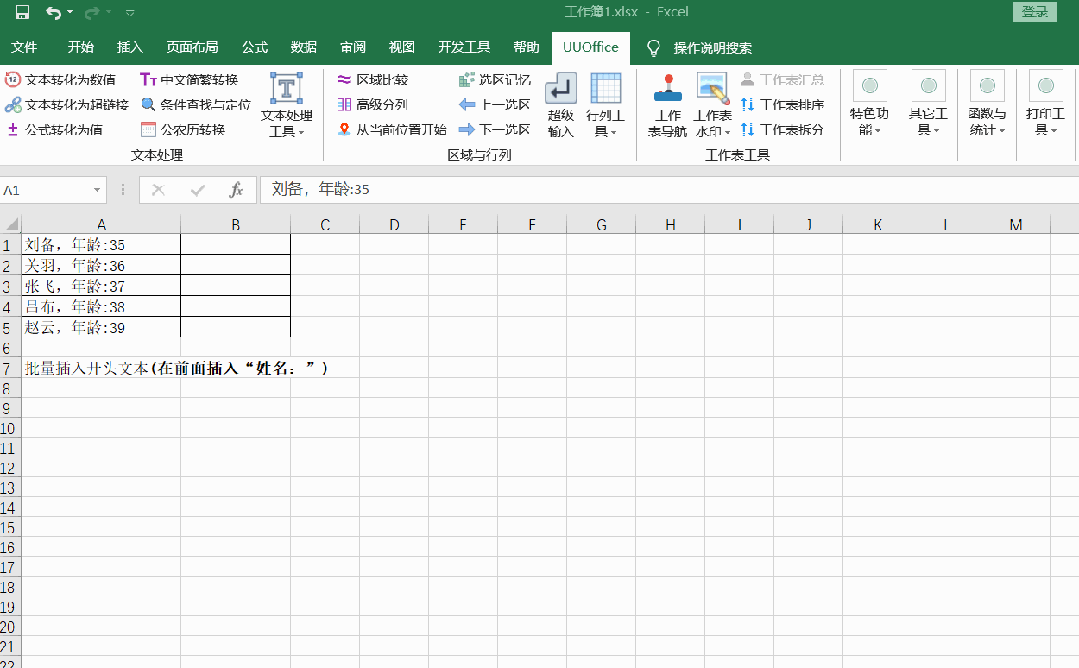Click the 公农历转换 calendar icon
Image resolution: width=1079 pixels, height=668 pixels.
click(x=149, y=129)
